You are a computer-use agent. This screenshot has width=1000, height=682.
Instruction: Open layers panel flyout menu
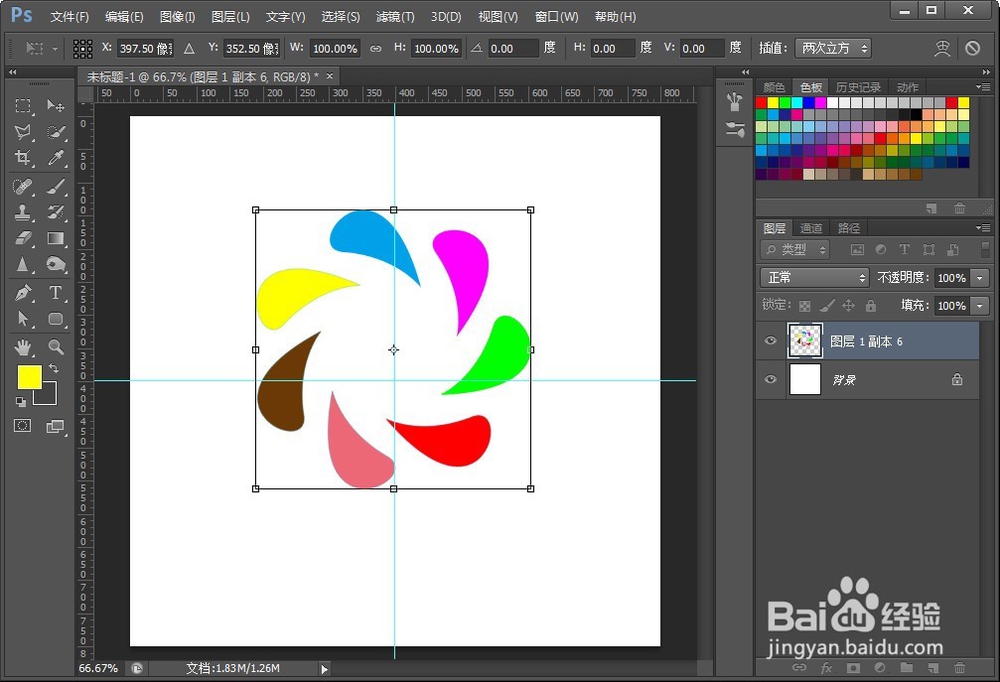[x=983, y=228]
